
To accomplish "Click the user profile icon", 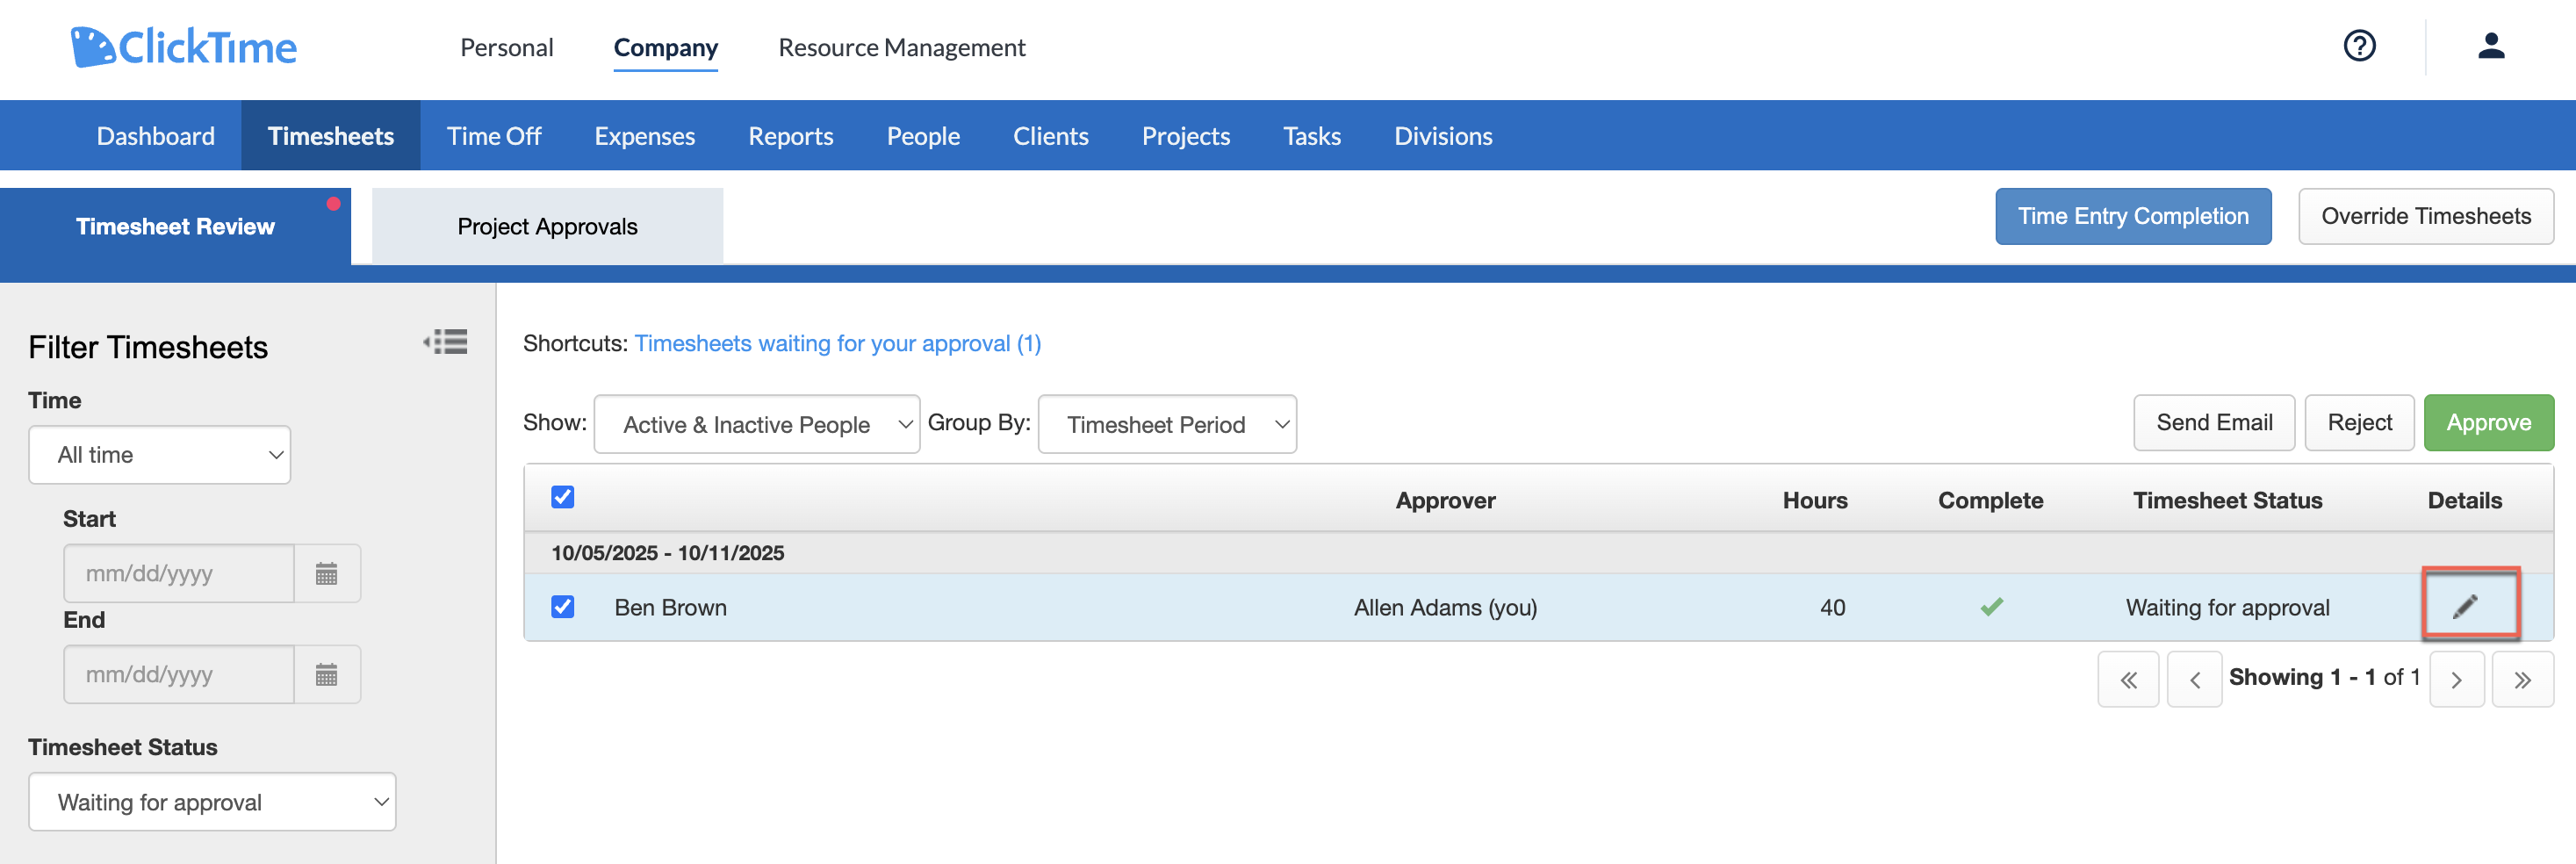I will [2491, 46].
